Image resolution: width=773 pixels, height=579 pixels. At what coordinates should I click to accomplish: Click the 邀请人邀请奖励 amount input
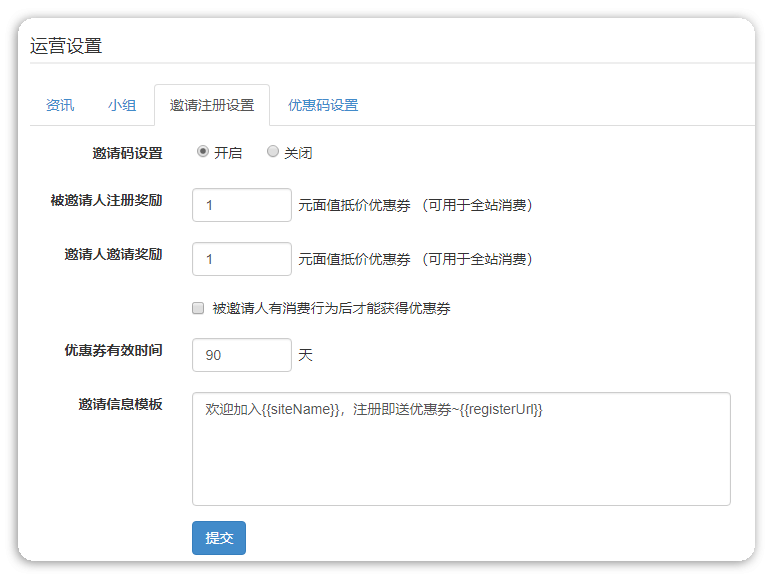(x=241, y=259)
